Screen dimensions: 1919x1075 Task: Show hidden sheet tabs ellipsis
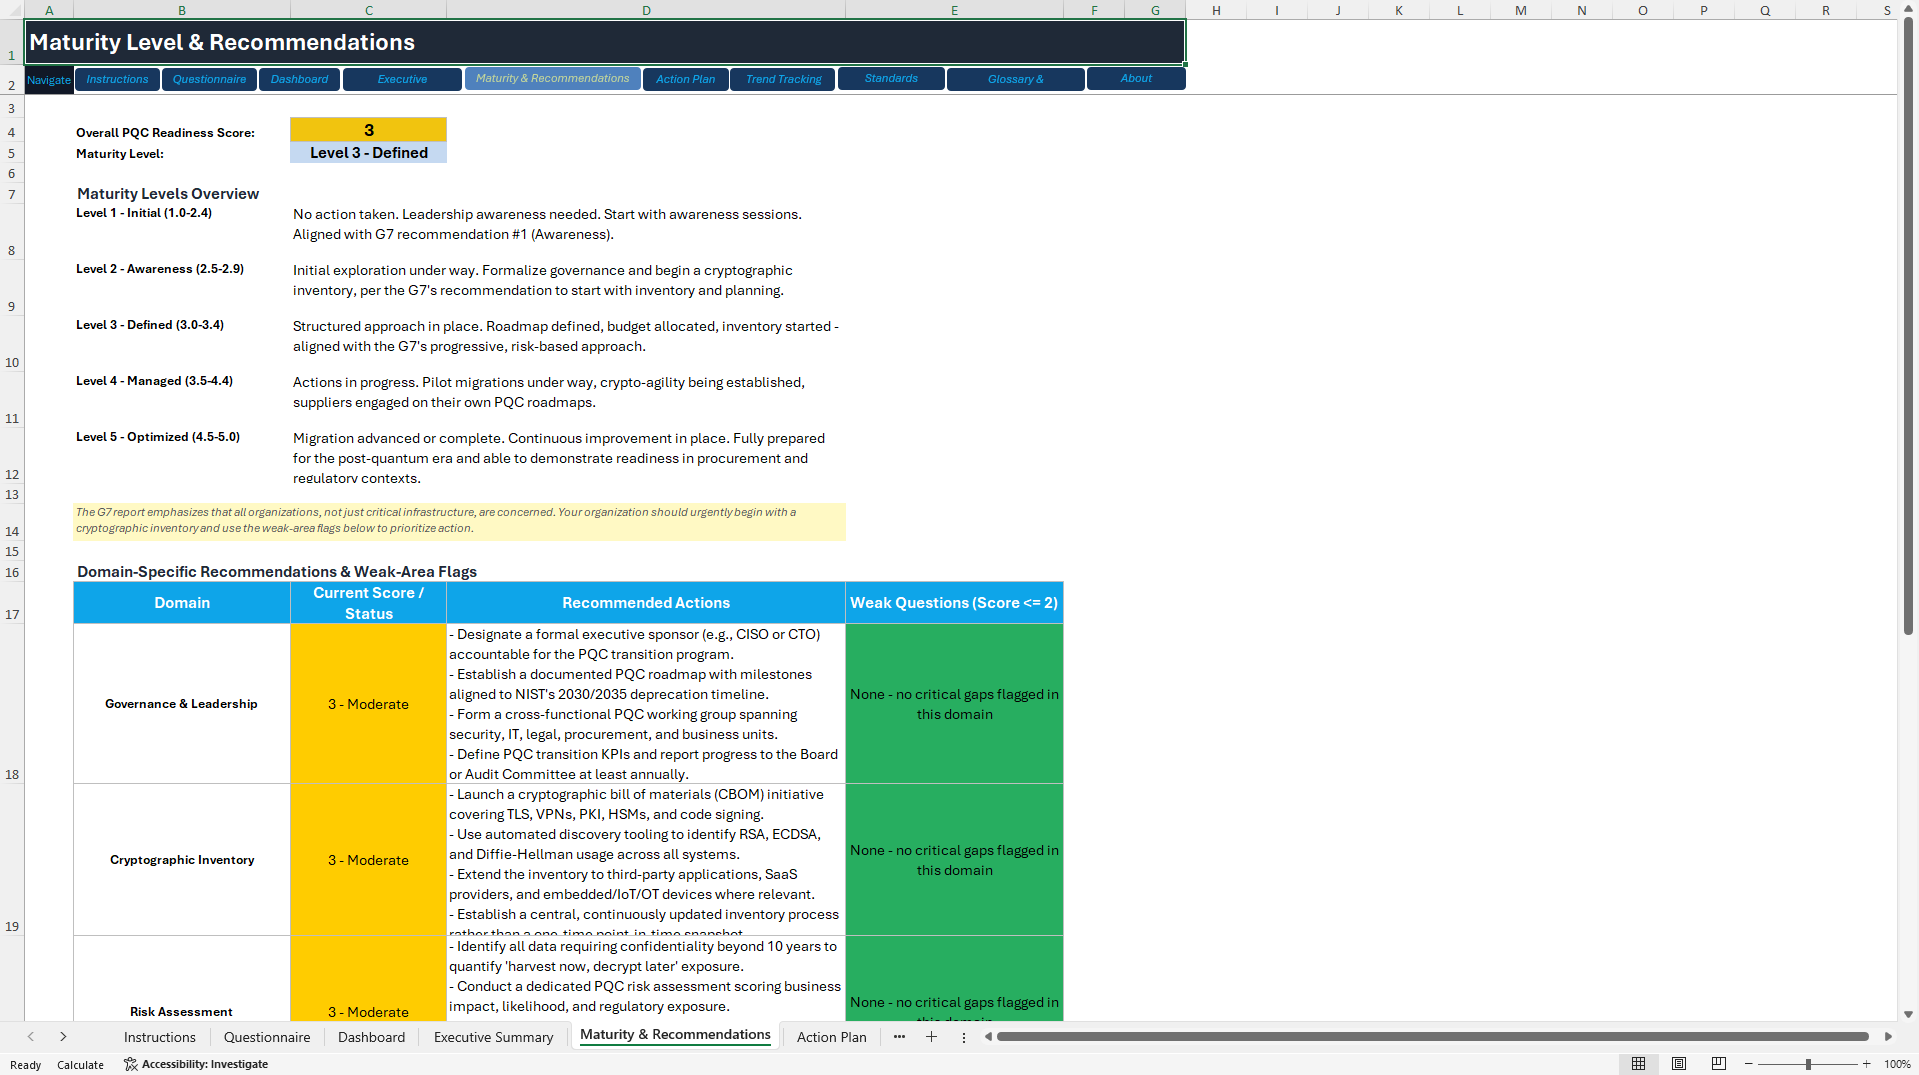(x=899, y=1037)
